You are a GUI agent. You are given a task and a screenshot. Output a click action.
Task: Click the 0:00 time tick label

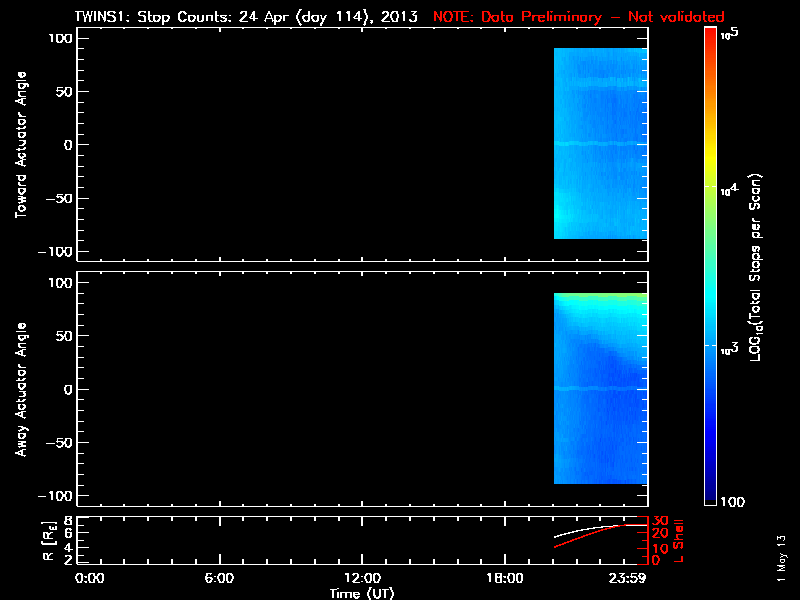89,578
